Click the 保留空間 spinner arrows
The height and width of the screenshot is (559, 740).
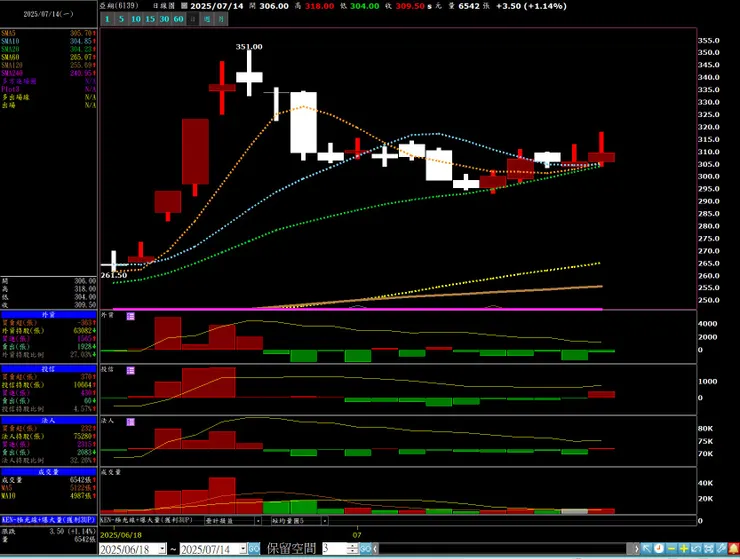[353, 549]
